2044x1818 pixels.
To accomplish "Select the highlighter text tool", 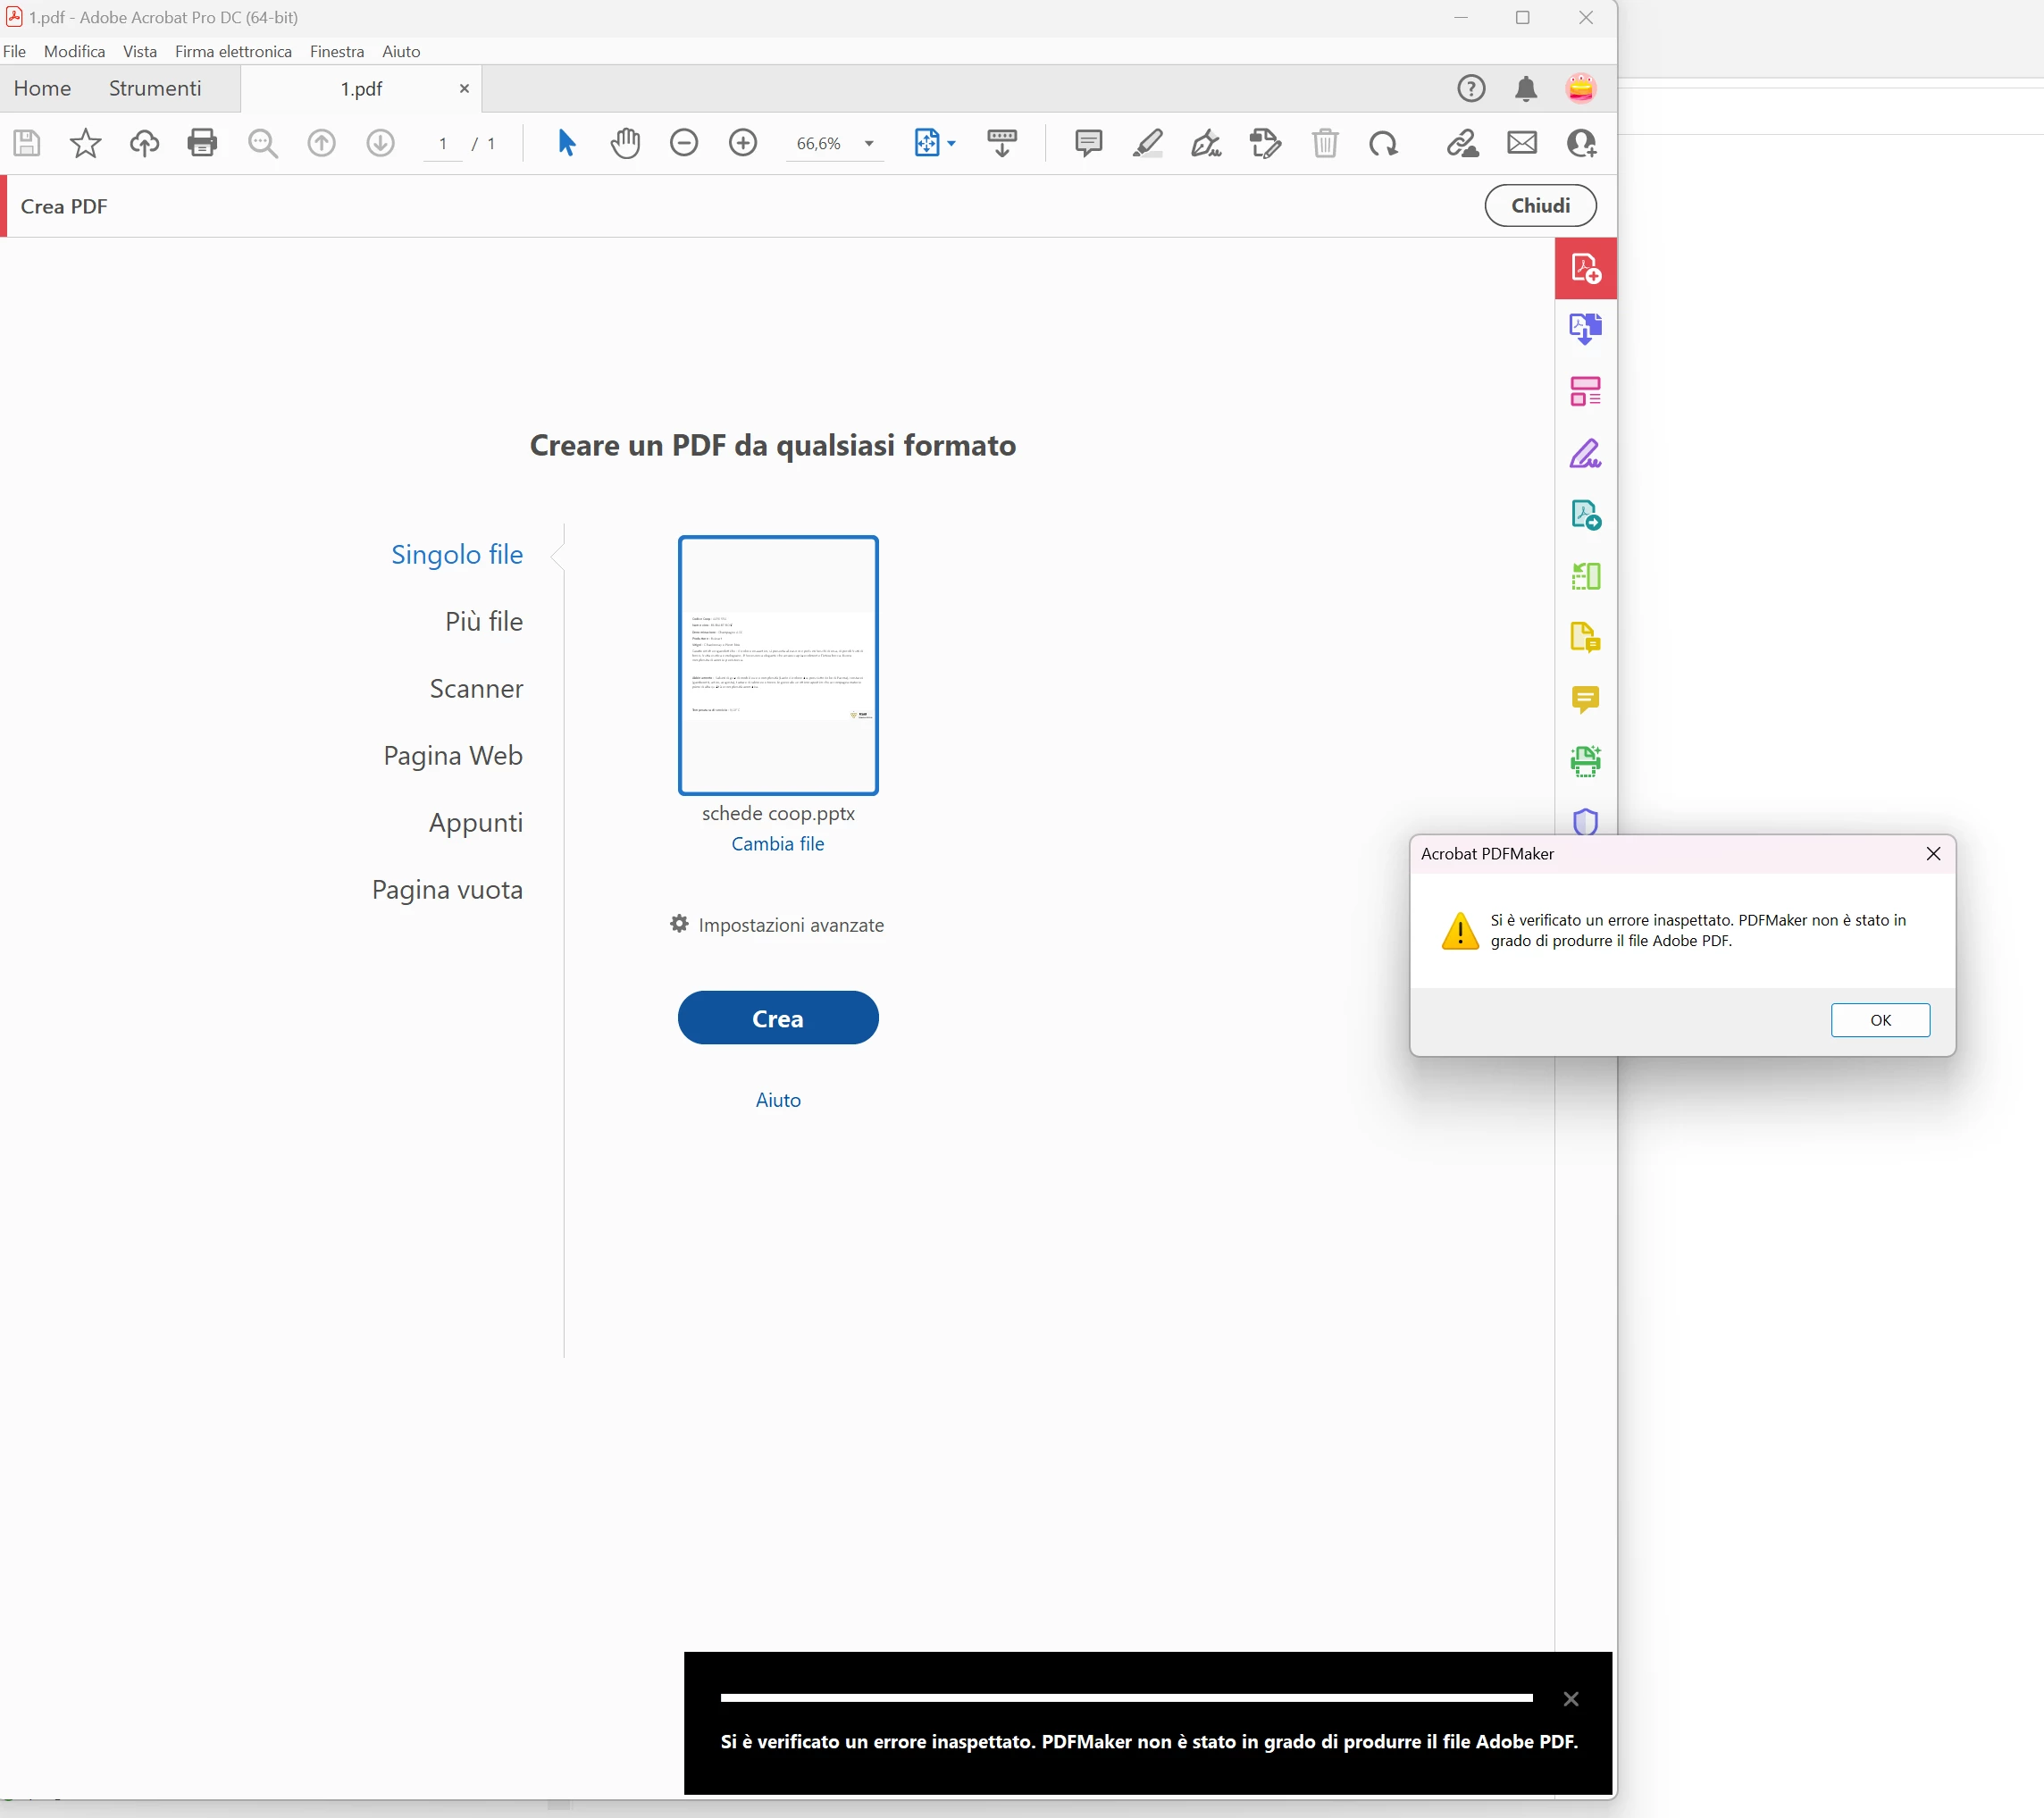I will point(1147,143).
